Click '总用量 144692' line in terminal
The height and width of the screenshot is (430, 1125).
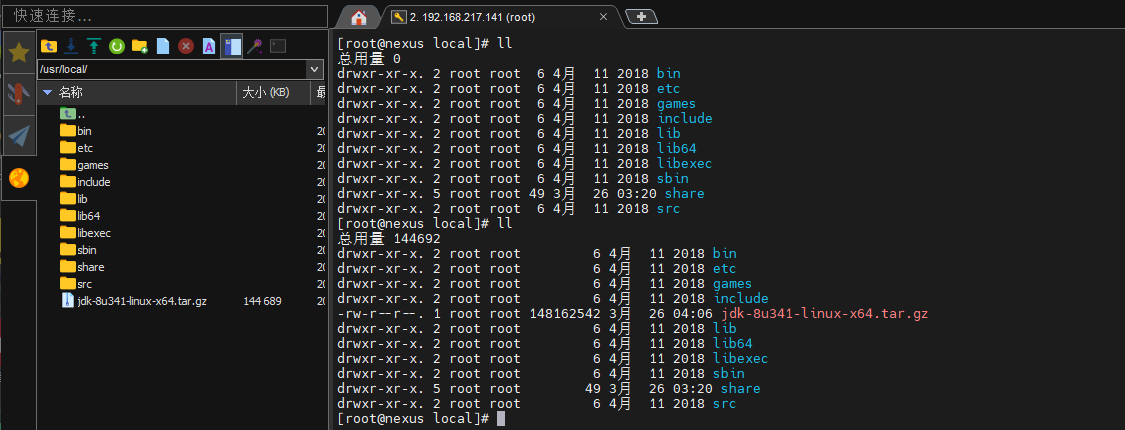pos(389,238)
